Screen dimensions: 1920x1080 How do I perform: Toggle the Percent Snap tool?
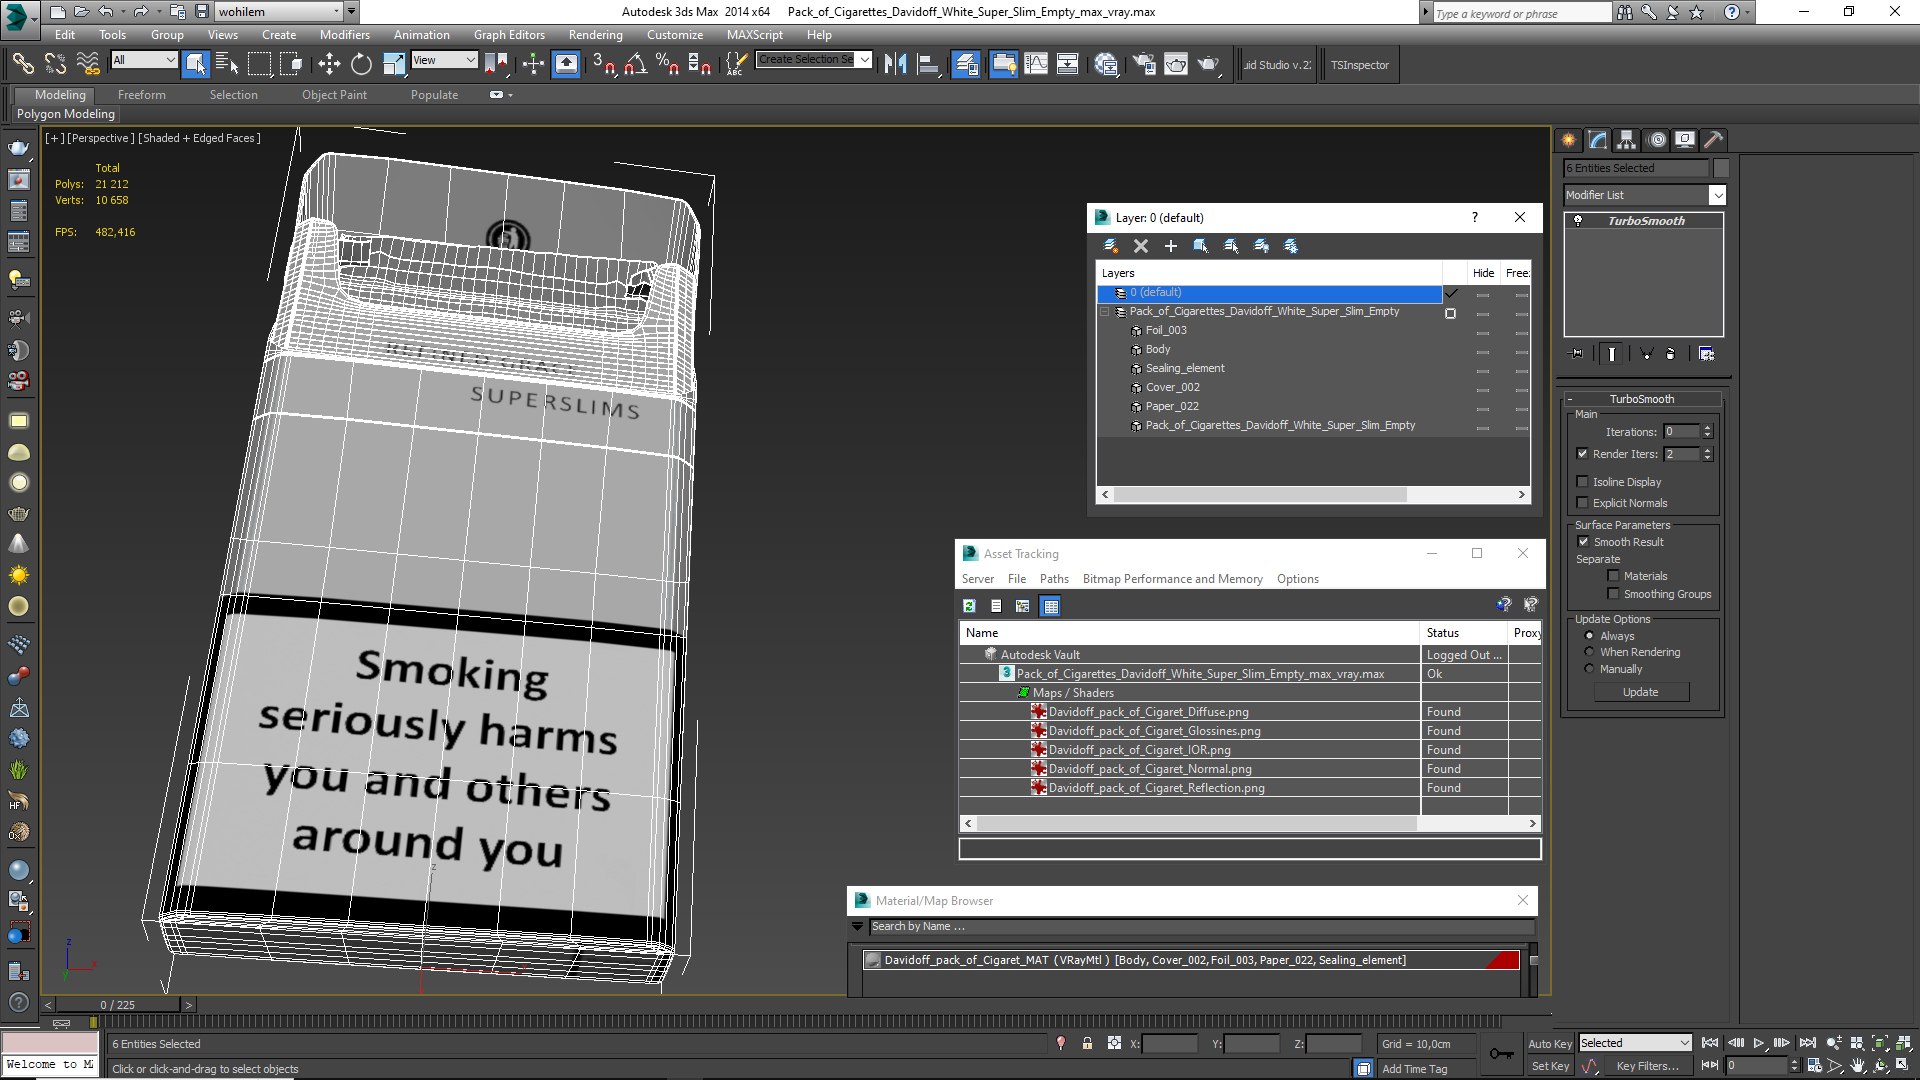pyautogui.click(x=667, y=65)
